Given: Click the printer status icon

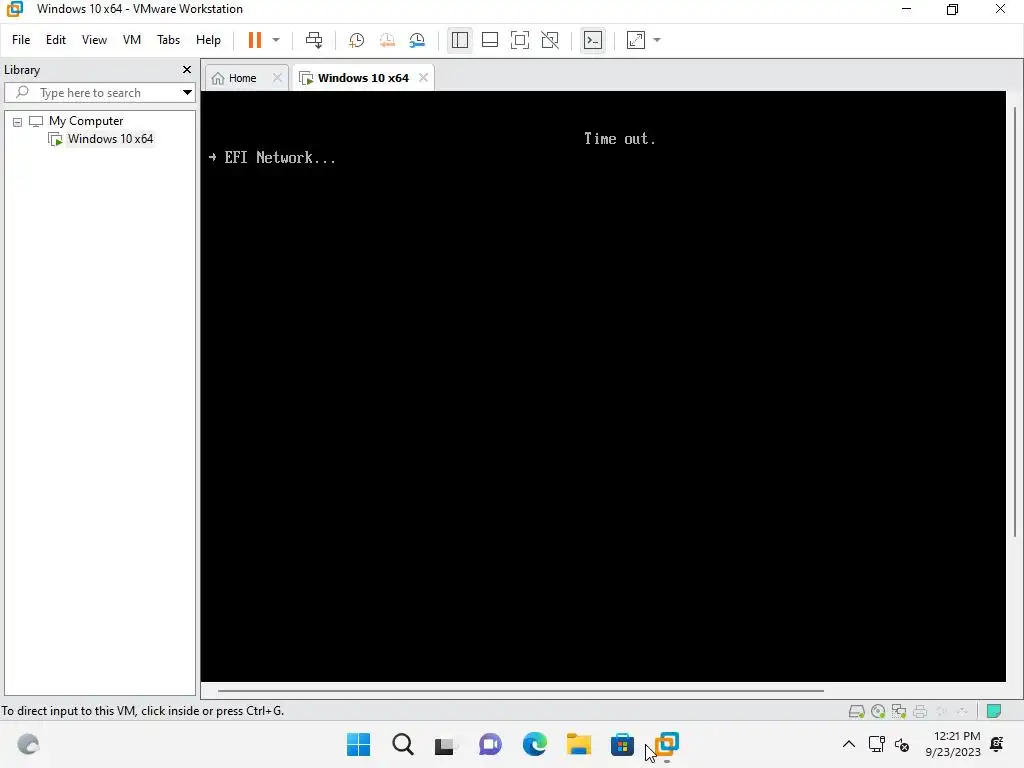Looking at the screenshot, I should coord(920,711).
